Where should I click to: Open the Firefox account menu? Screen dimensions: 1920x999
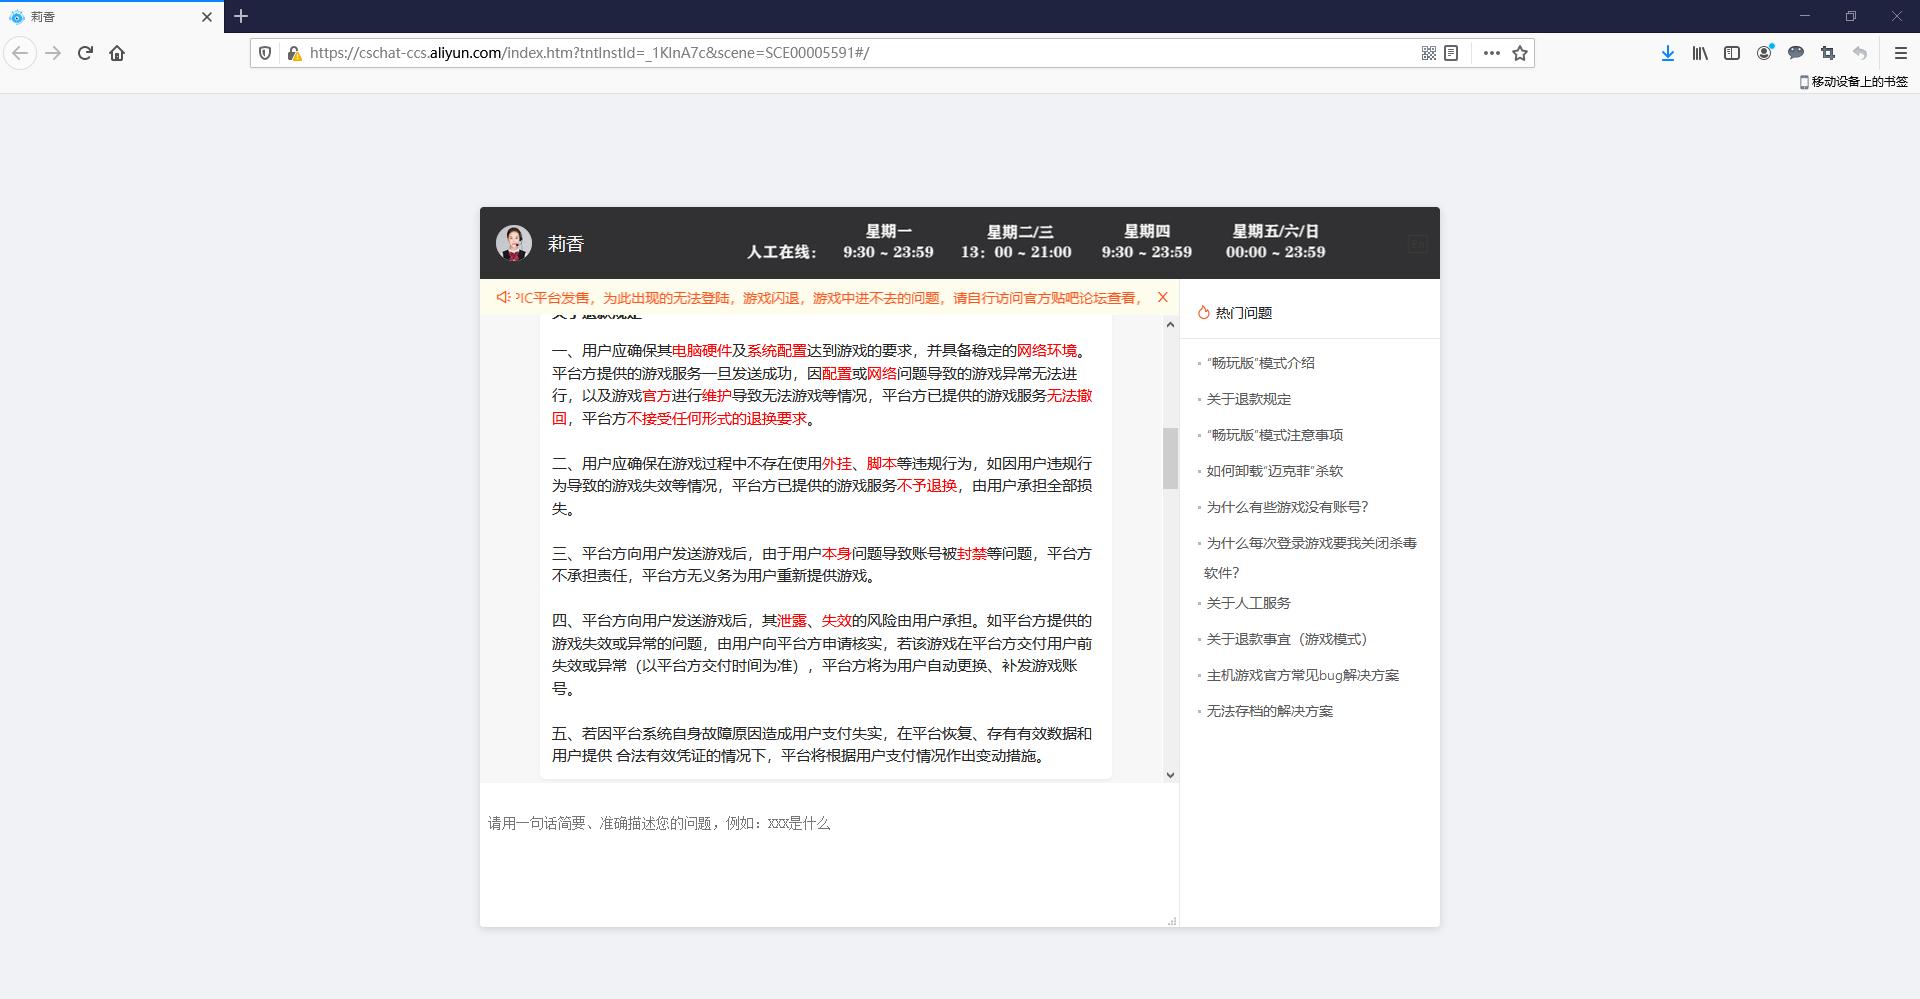(1763, 53)
